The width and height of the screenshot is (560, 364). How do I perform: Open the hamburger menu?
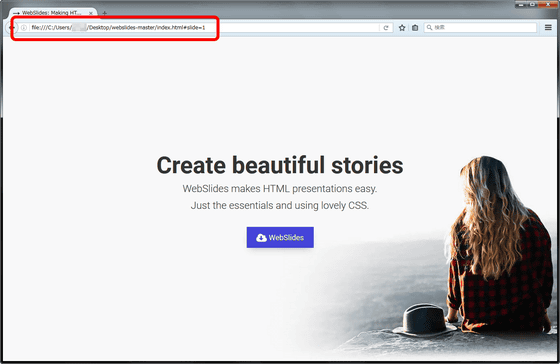(x=548, y=27)
